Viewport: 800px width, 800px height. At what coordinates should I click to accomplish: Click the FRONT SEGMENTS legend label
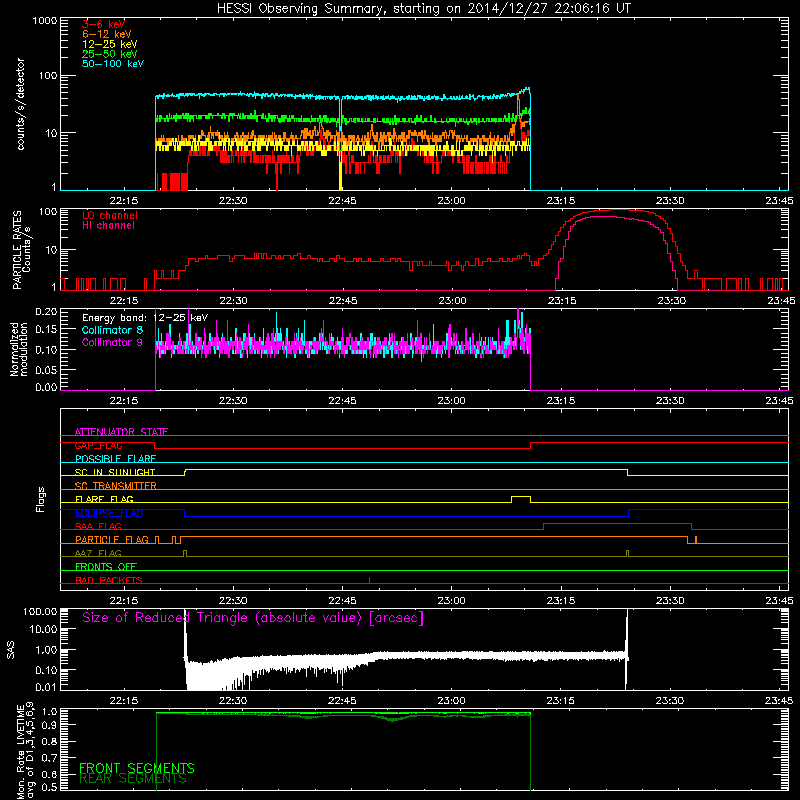click(x=137, y=768)
